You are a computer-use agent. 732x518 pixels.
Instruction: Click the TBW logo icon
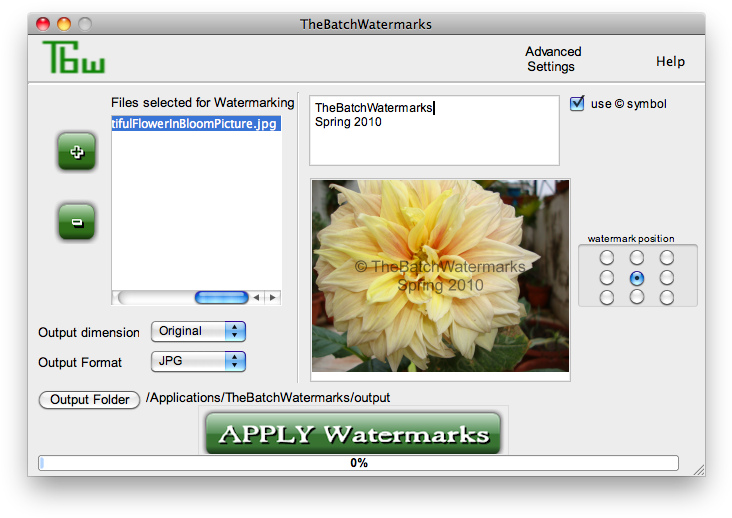[74, 57]
